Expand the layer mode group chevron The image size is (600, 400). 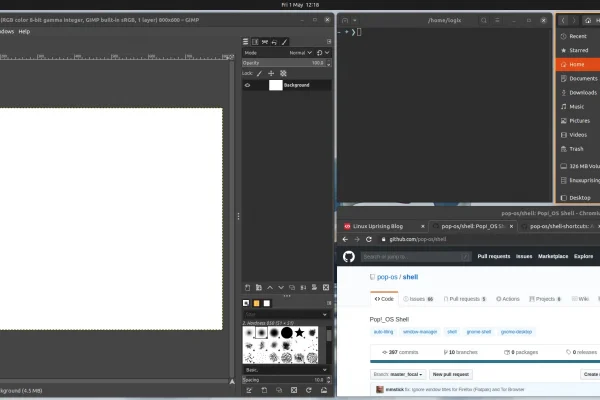[327, 53]
